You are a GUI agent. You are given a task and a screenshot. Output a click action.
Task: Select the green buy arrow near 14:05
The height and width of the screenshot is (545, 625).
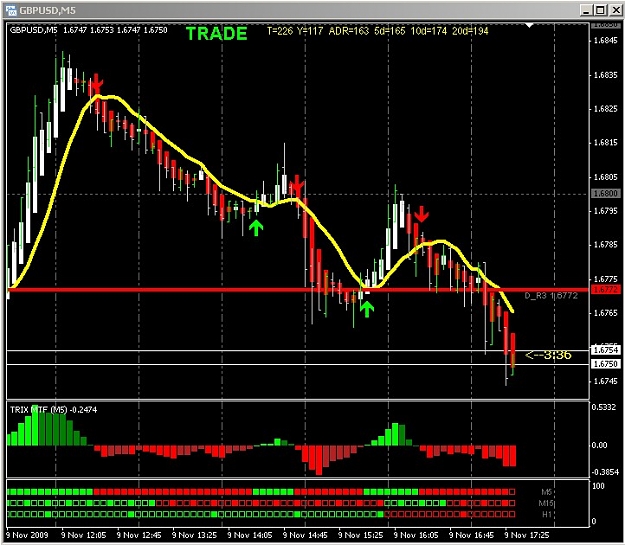point(256,228)
